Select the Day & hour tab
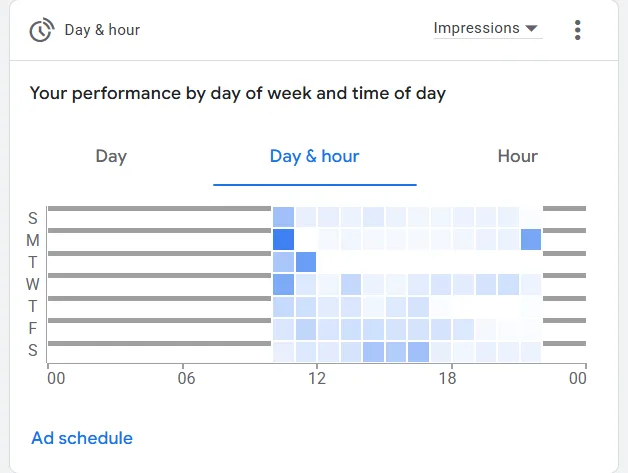628x473 pixels. [314, 156]
